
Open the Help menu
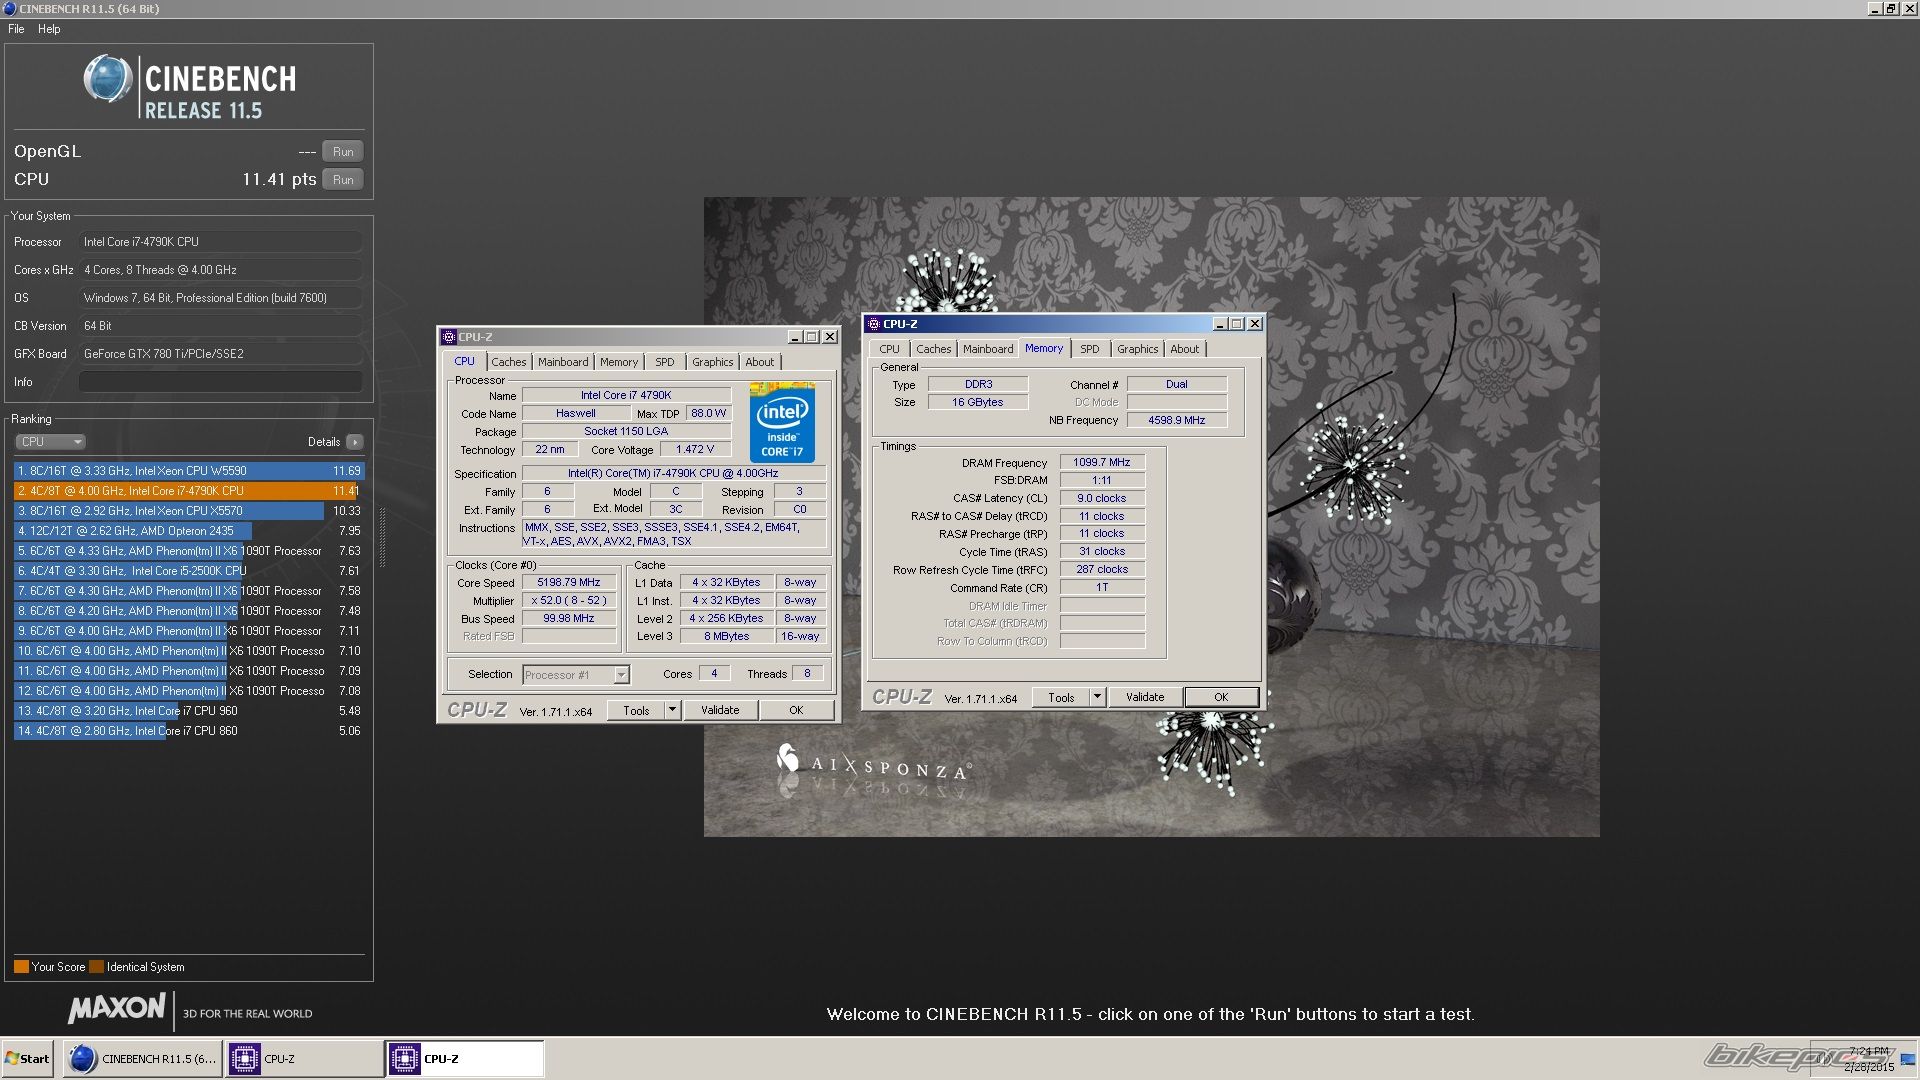pyautogui.click(x=49, y=29)
